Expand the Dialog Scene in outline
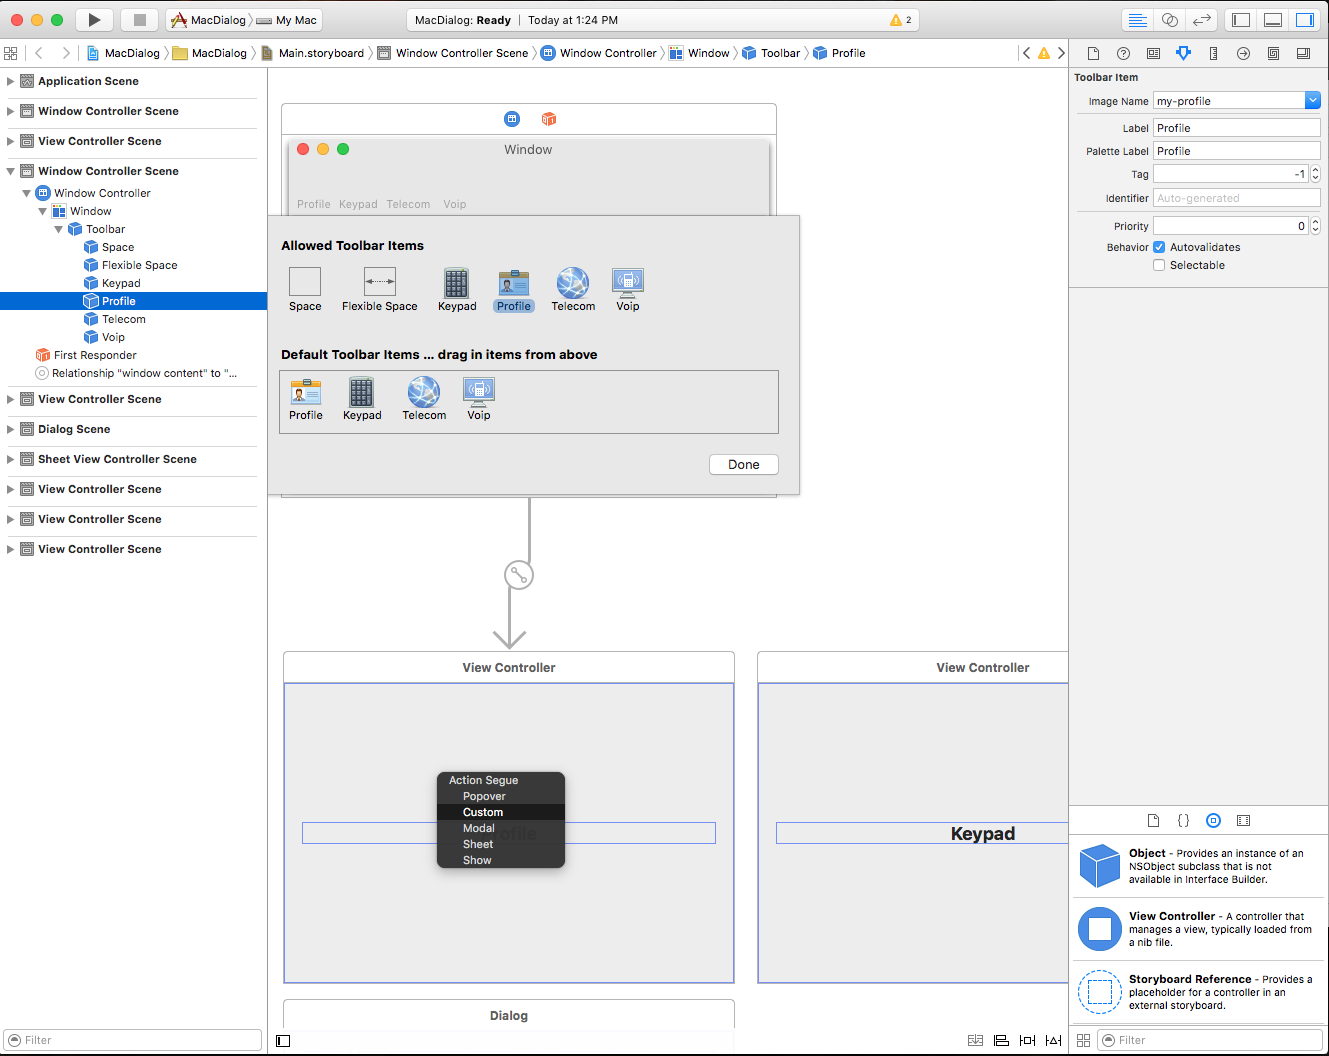This screenshot has height=1056, width=1329. [x=10, y=429]
